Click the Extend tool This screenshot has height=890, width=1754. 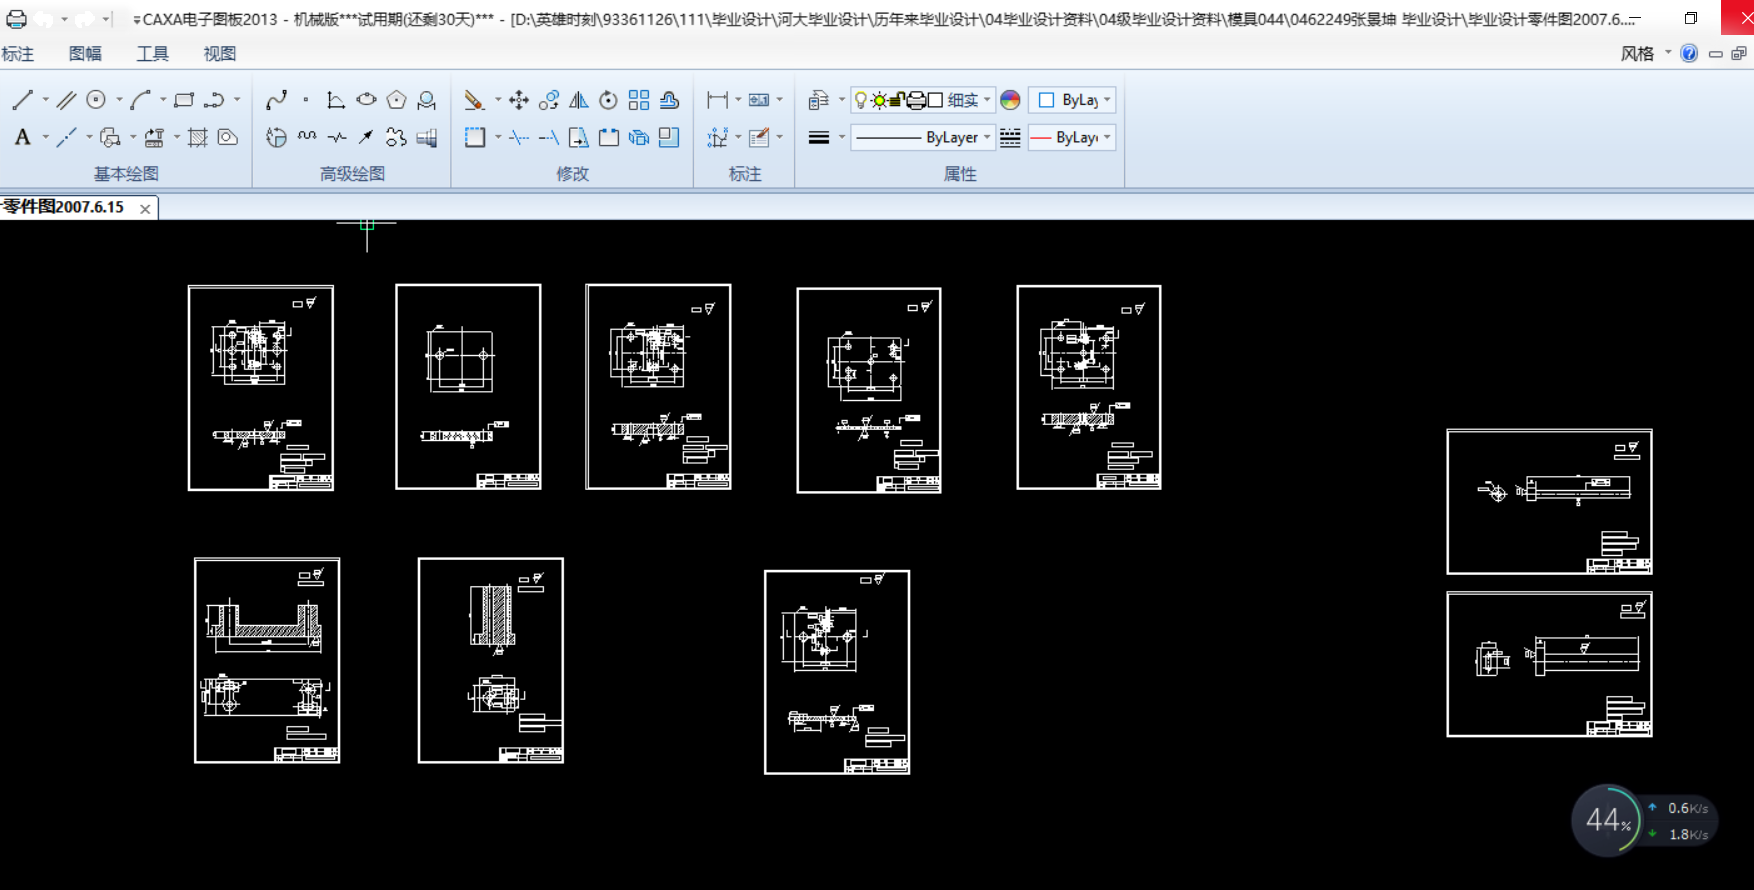point(548,137)
